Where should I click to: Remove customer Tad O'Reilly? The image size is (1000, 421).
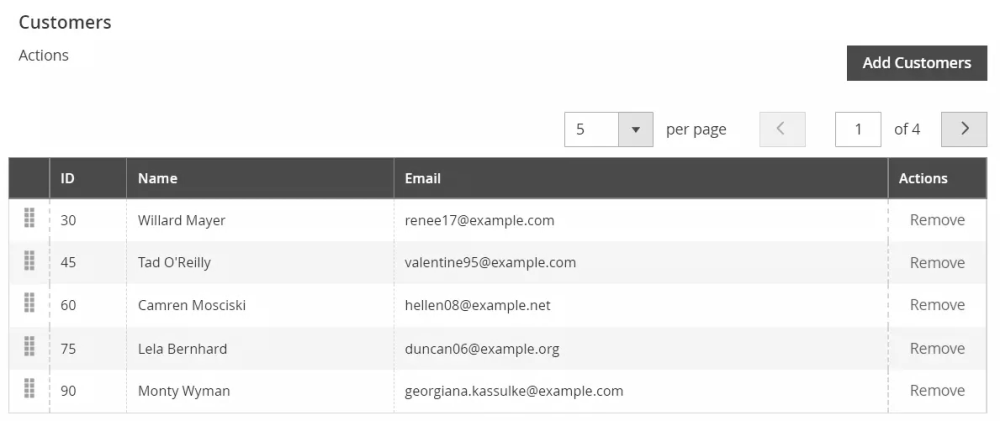[x=937, y=263]
